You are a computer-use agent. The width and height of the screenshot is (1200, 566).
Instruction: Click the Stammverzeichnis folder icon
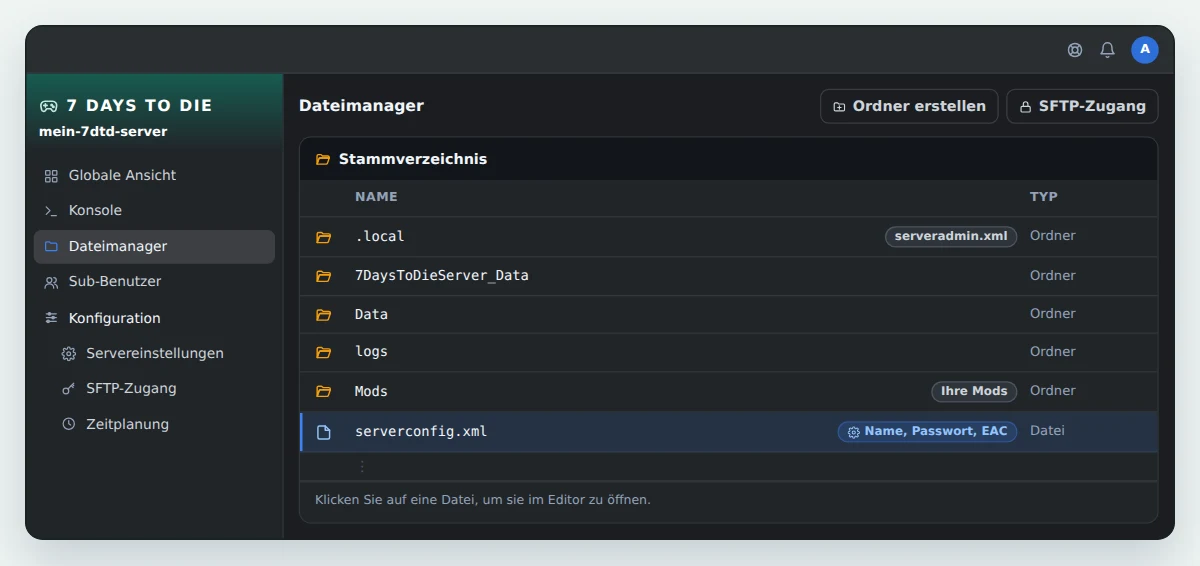(x=323, y=159)
